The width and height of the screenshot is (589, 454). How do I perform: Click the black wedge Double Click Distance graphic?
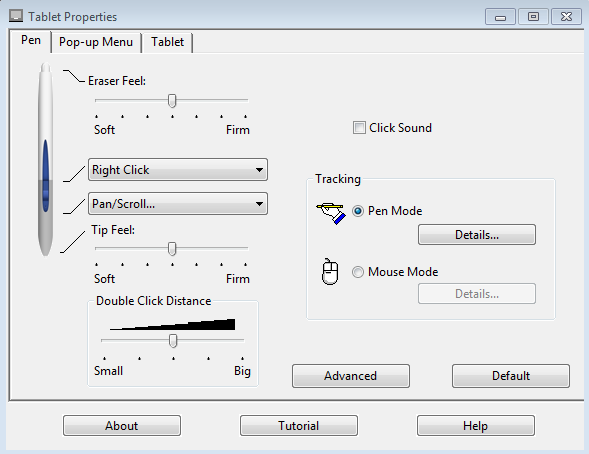coord(172,324)
